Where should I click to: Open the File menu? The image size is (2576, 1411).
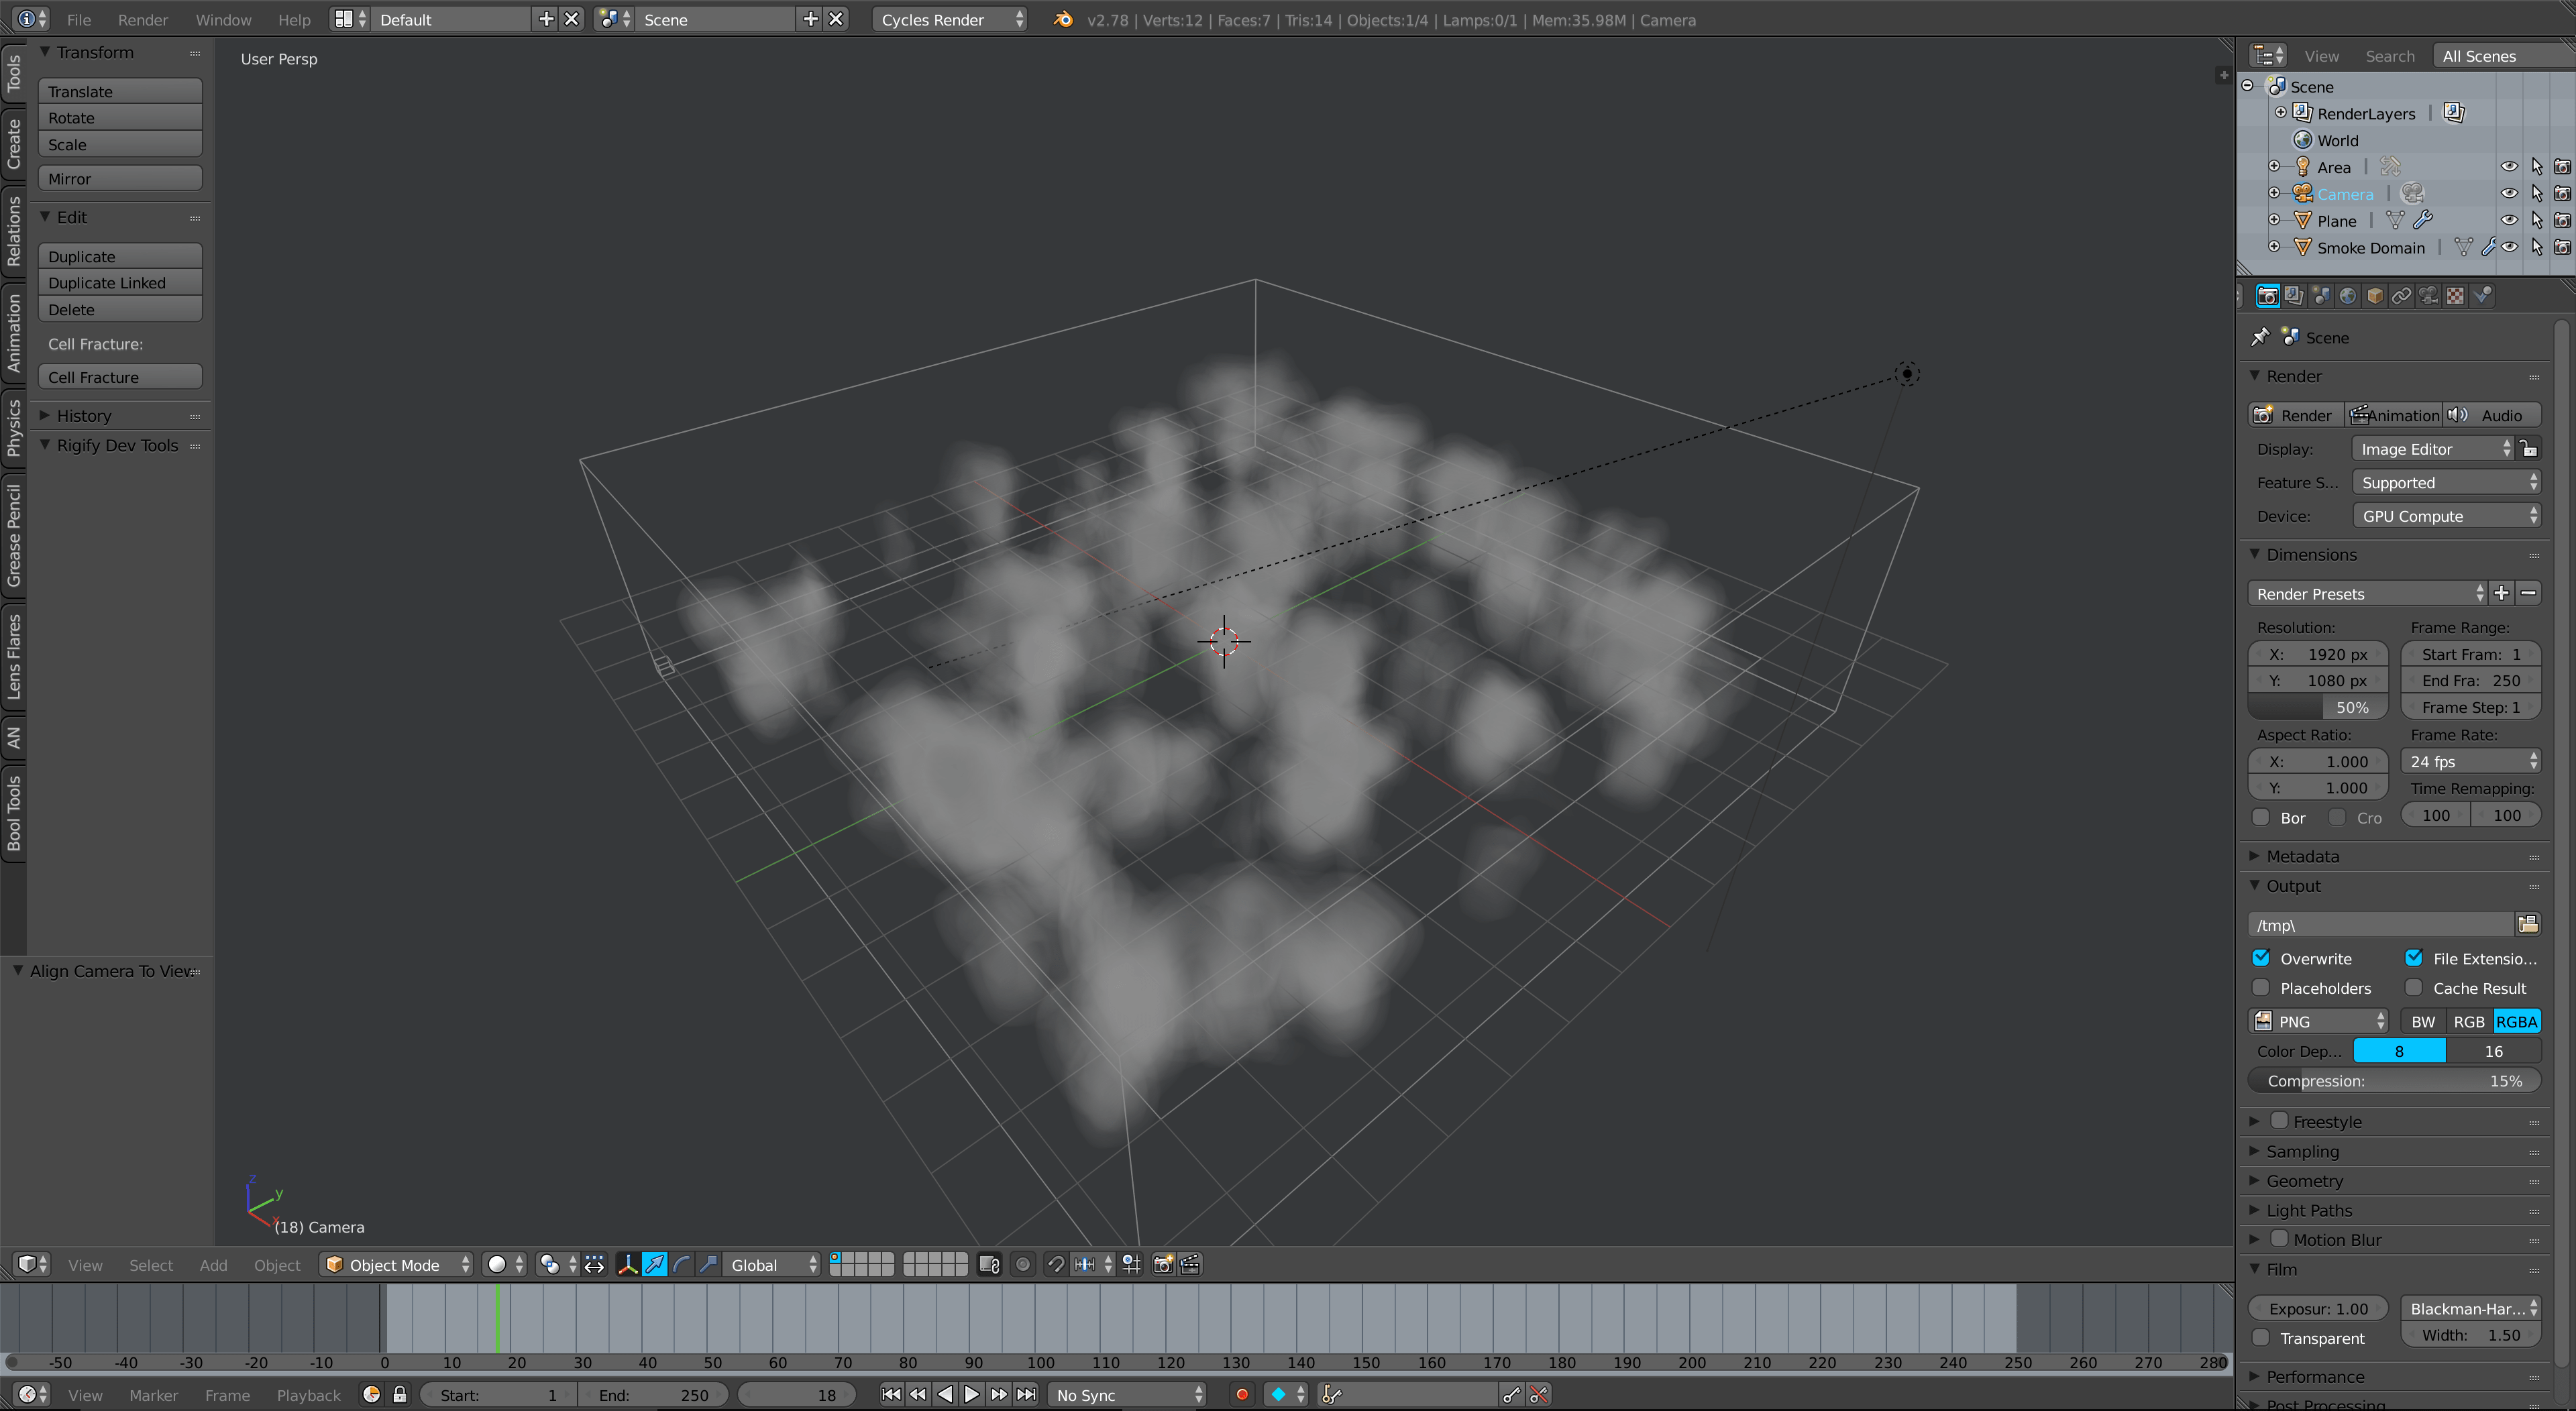click(78, 19)
